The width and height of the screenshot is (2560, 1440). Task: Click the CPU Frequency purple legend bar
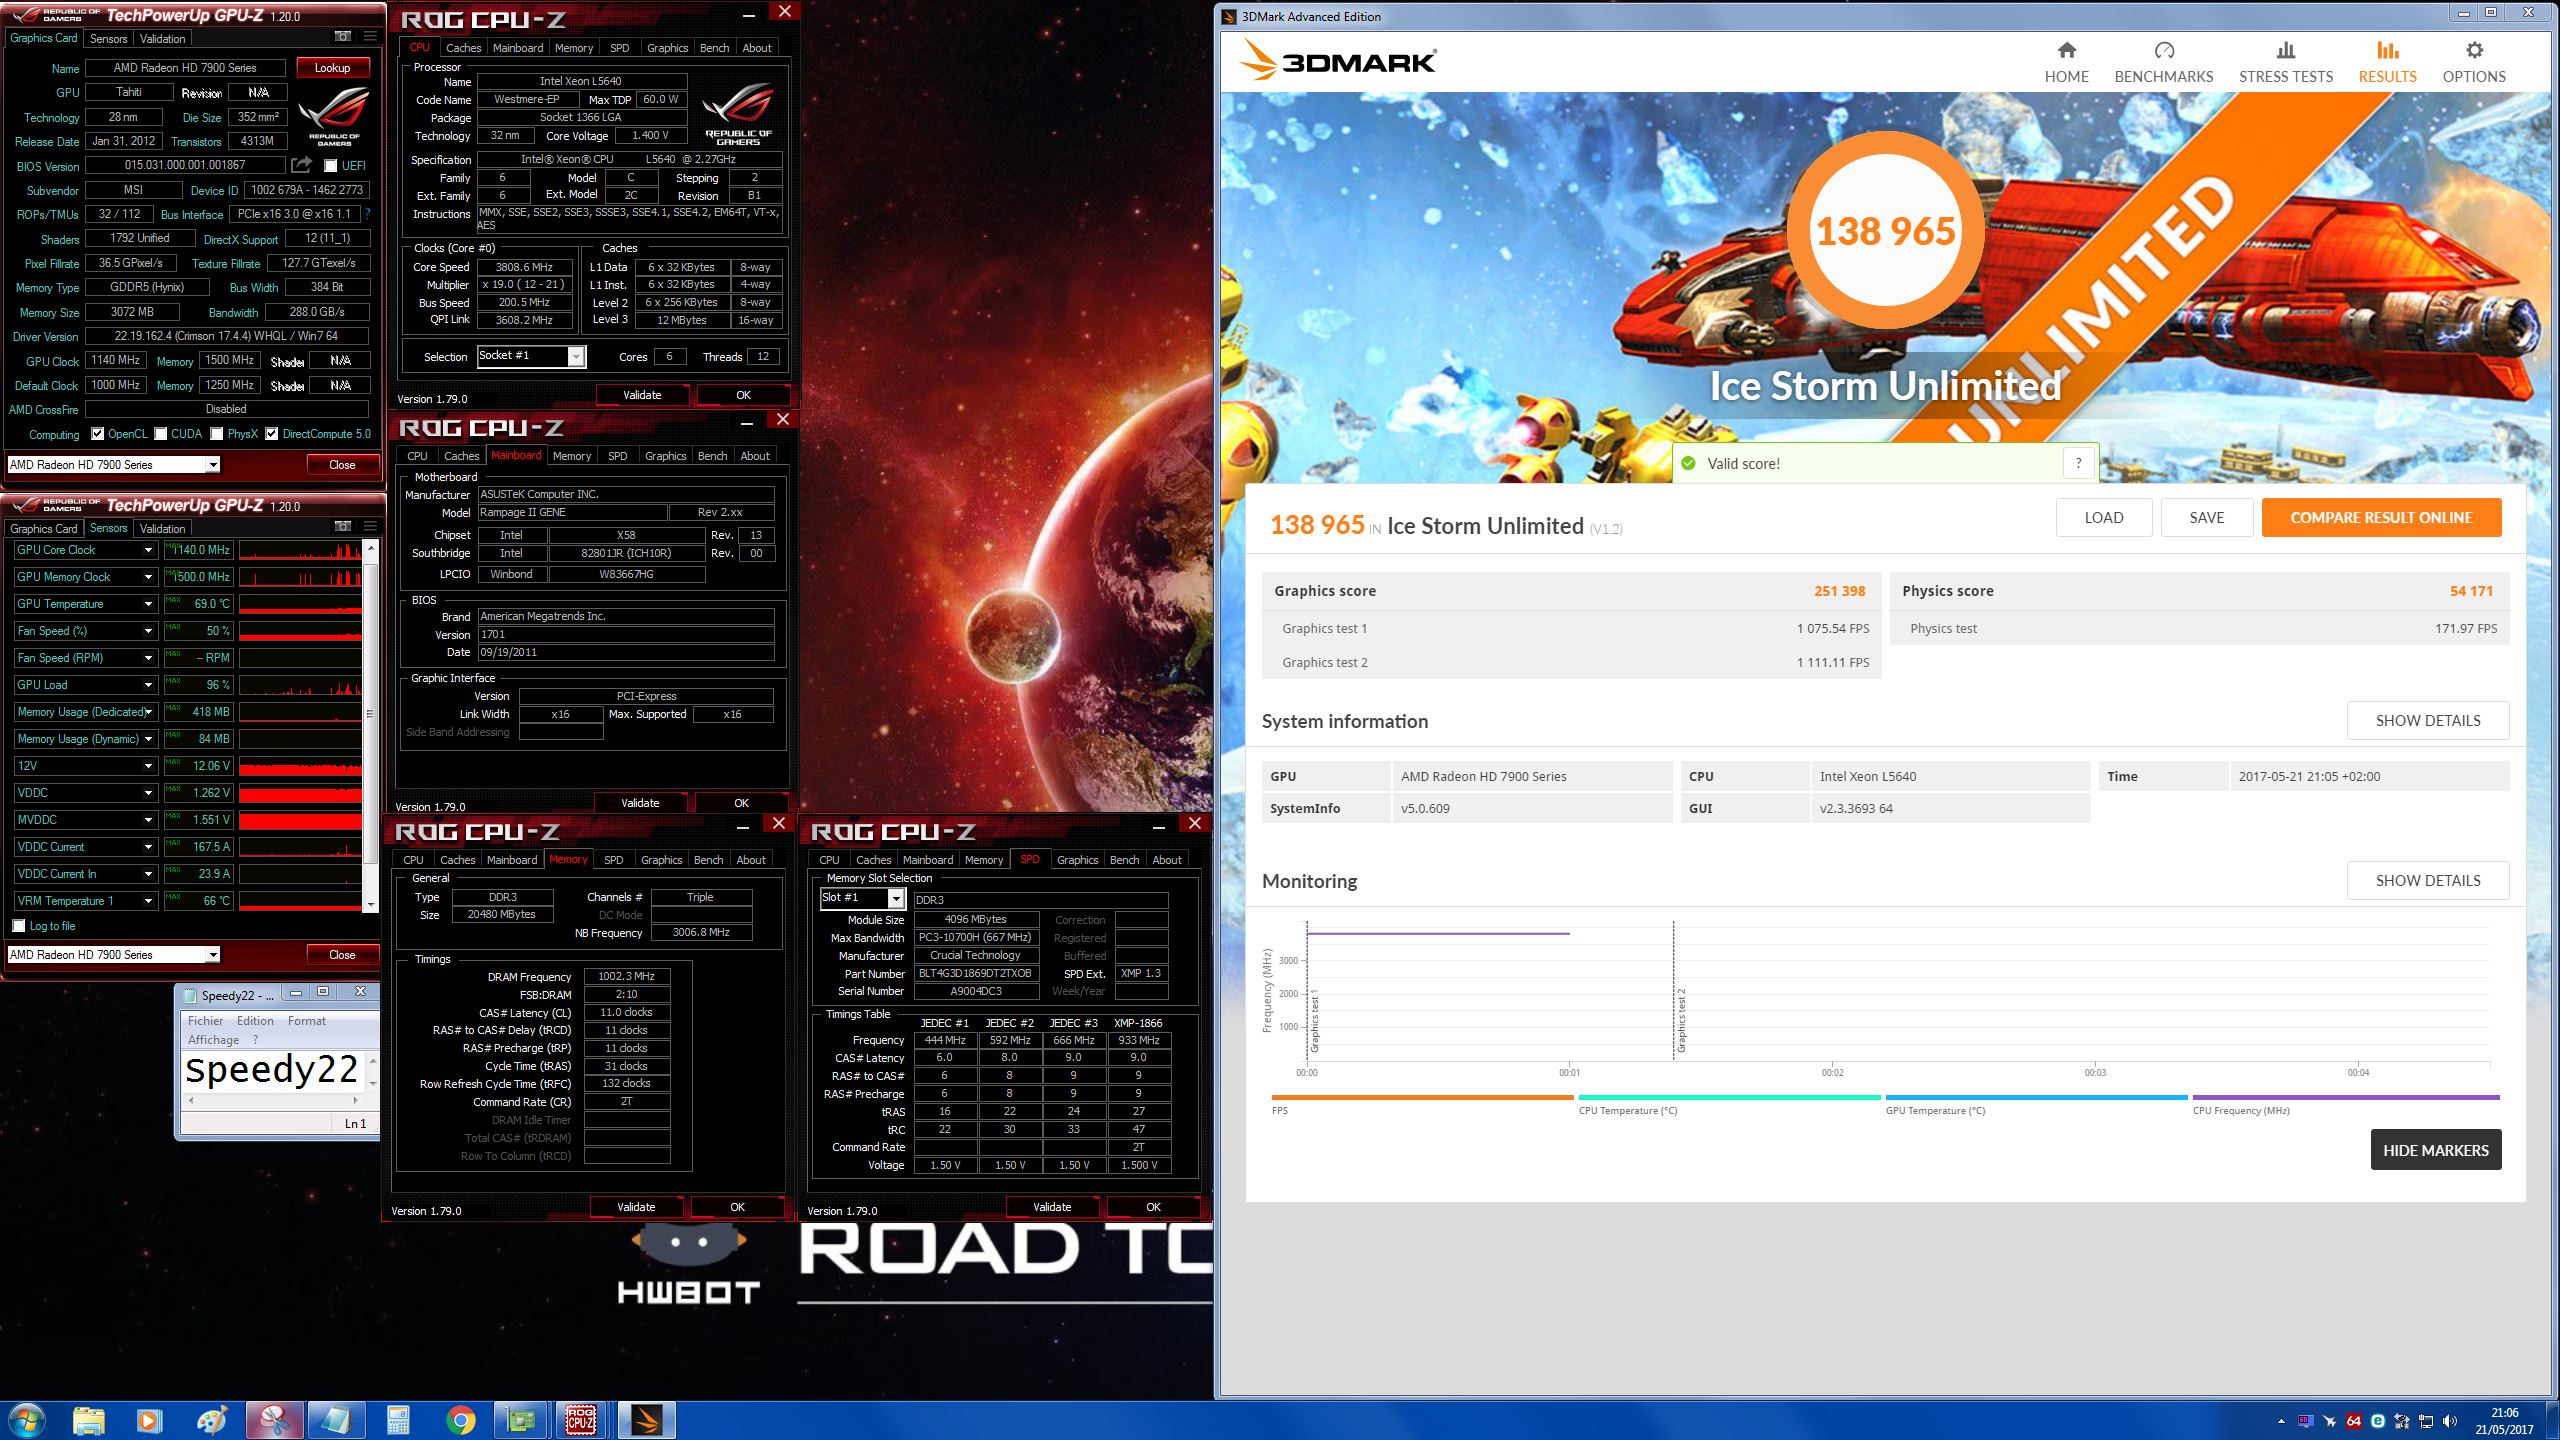coord(2346,1098)
